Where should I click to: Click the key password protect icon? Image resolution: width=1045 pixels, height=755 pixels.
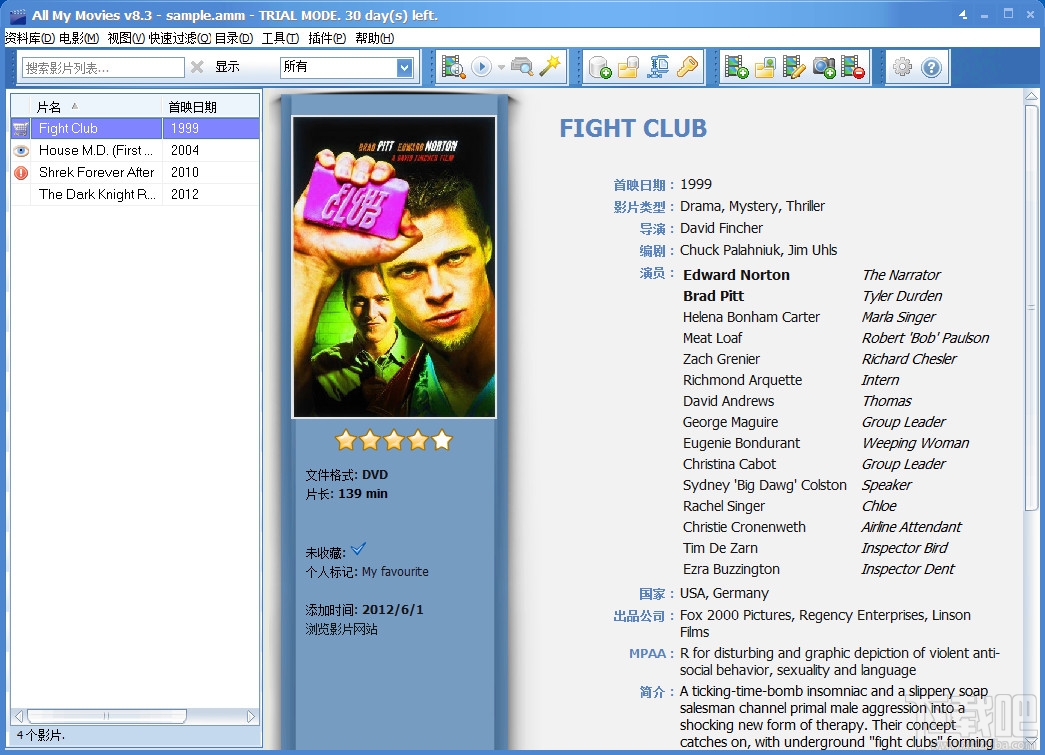tap(687, 67)
